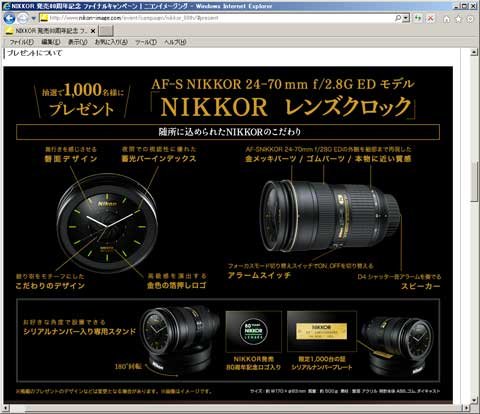Click the 蓄光バーインデックス label
The height and width of the screenshot is (414, 480).
[x=159, y=159]
